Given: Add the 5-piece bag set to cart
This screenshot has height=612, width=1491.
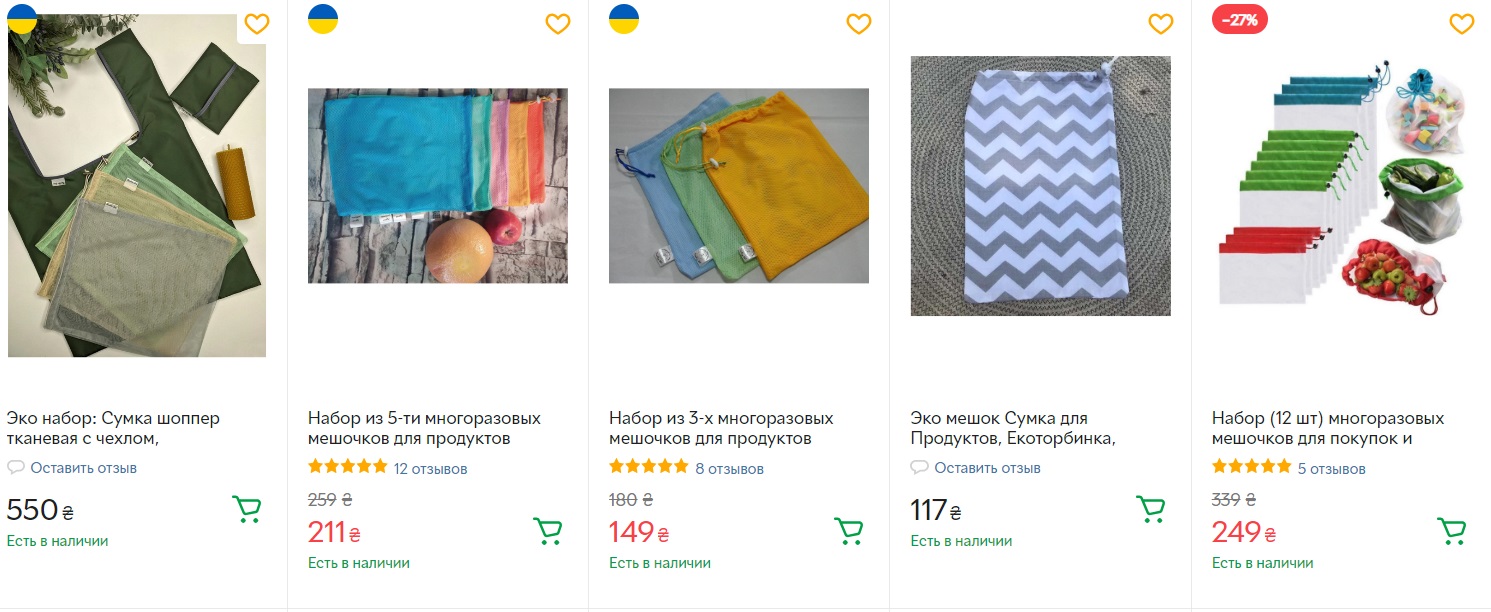Looking at the screenshot, I should point(547,532).
